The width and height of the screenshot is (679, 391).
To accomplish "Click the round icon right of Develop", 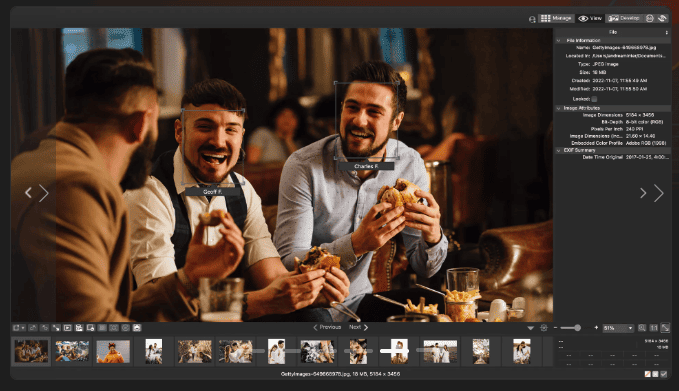I will point(650,18).
